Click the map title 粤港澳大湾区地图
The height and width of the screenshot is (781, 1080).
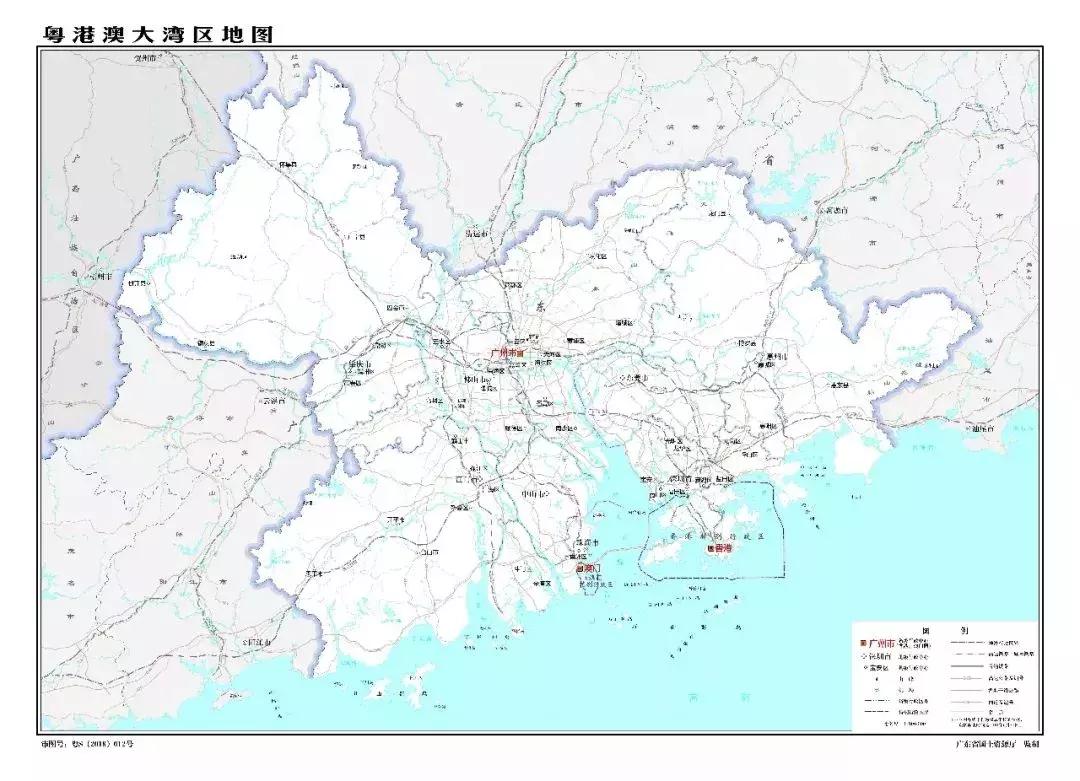tap(158, 34)
